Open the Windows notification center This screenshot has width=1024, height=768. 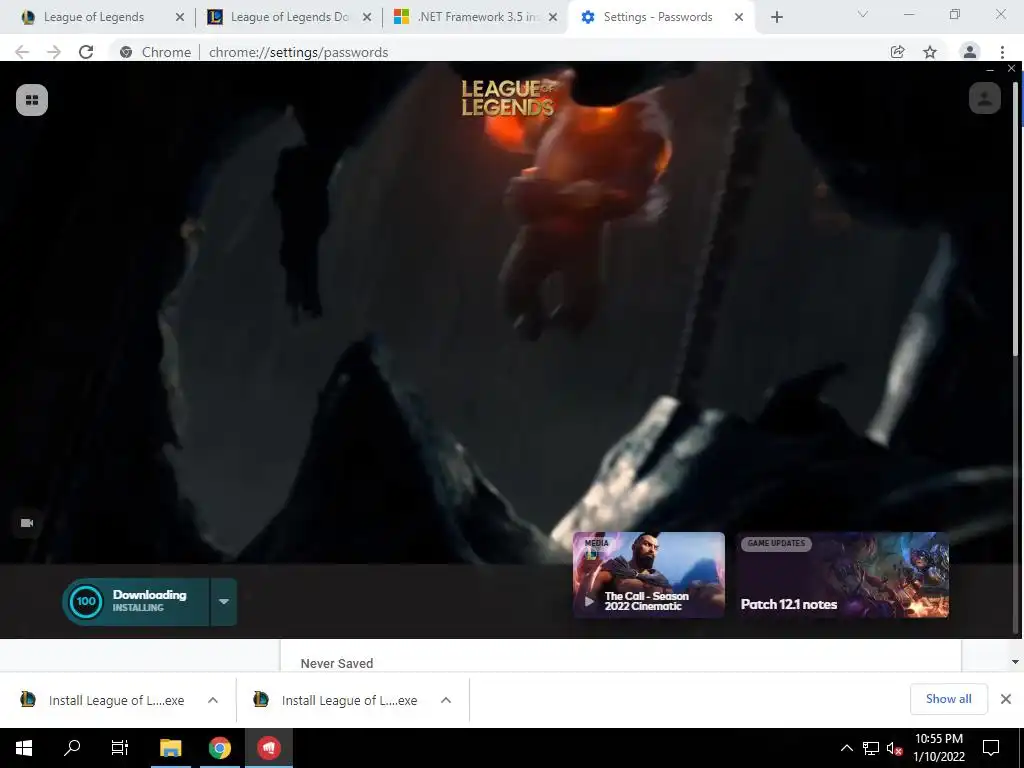coord(991,748)
